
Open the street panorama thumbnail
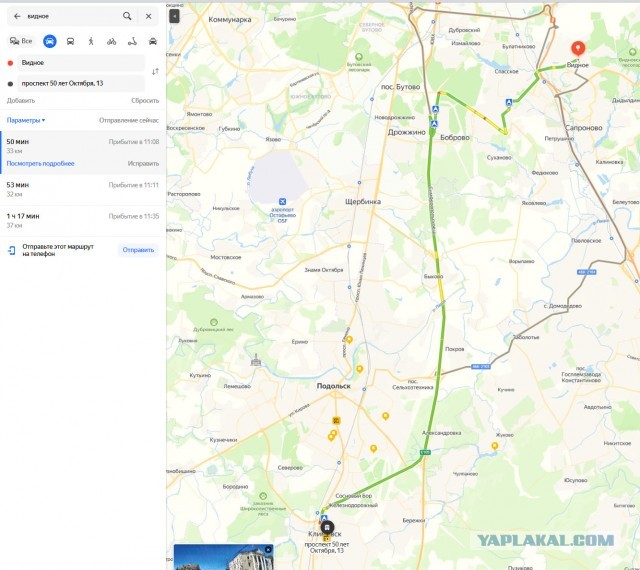tap(223, 557)
